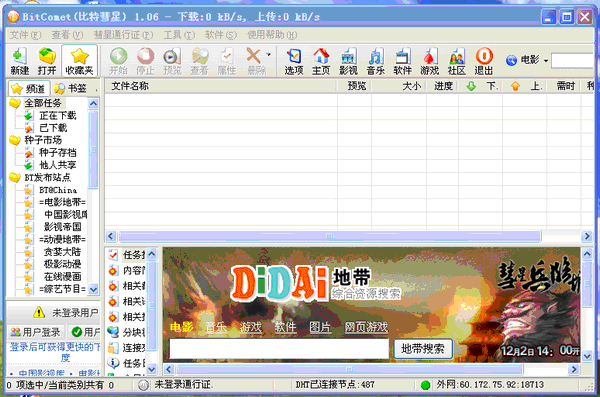Sort by 大小 column header

(x=398, y=86)
